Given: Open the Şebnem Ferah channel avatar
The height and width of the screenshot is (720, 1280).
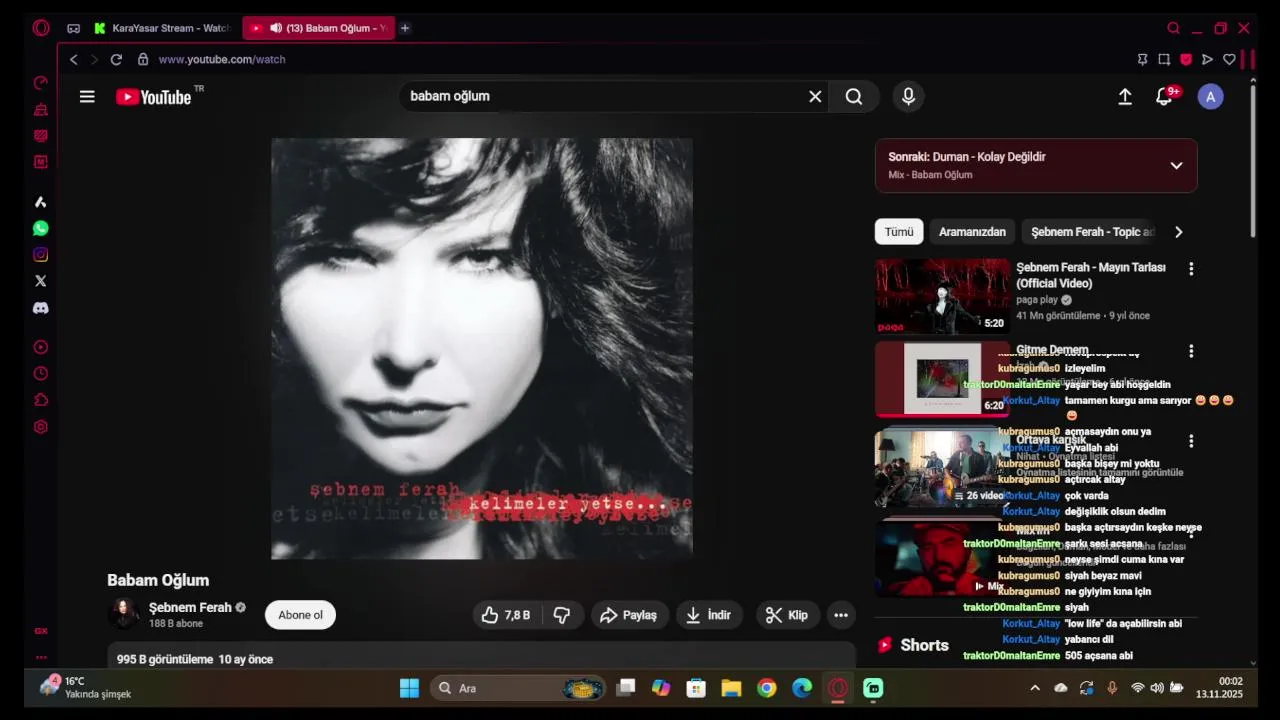Looking at the screenshot, I should pos(124,614).
